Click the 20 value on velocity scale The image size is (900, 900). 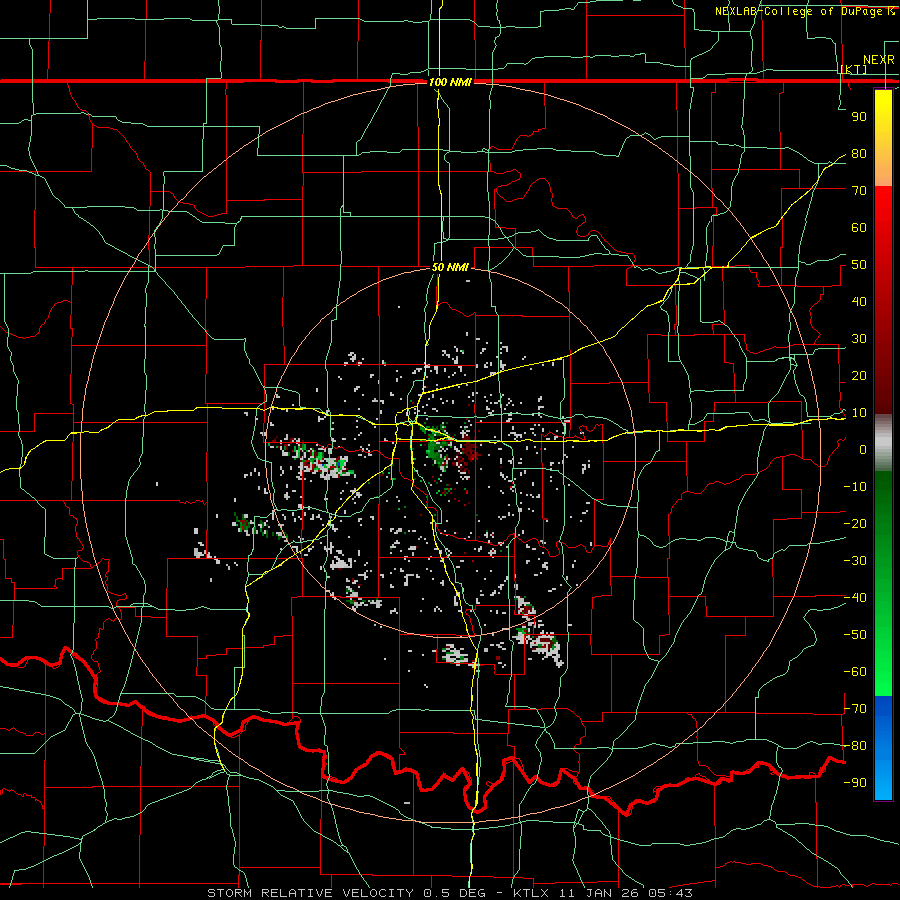(x=859, y=376)
